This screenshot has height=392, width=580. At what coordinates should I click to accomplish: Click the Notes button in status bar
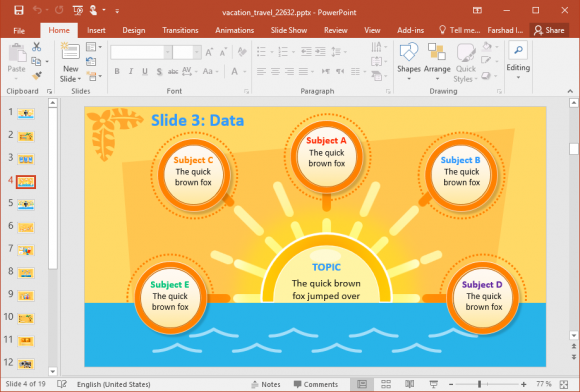point(266,384)
